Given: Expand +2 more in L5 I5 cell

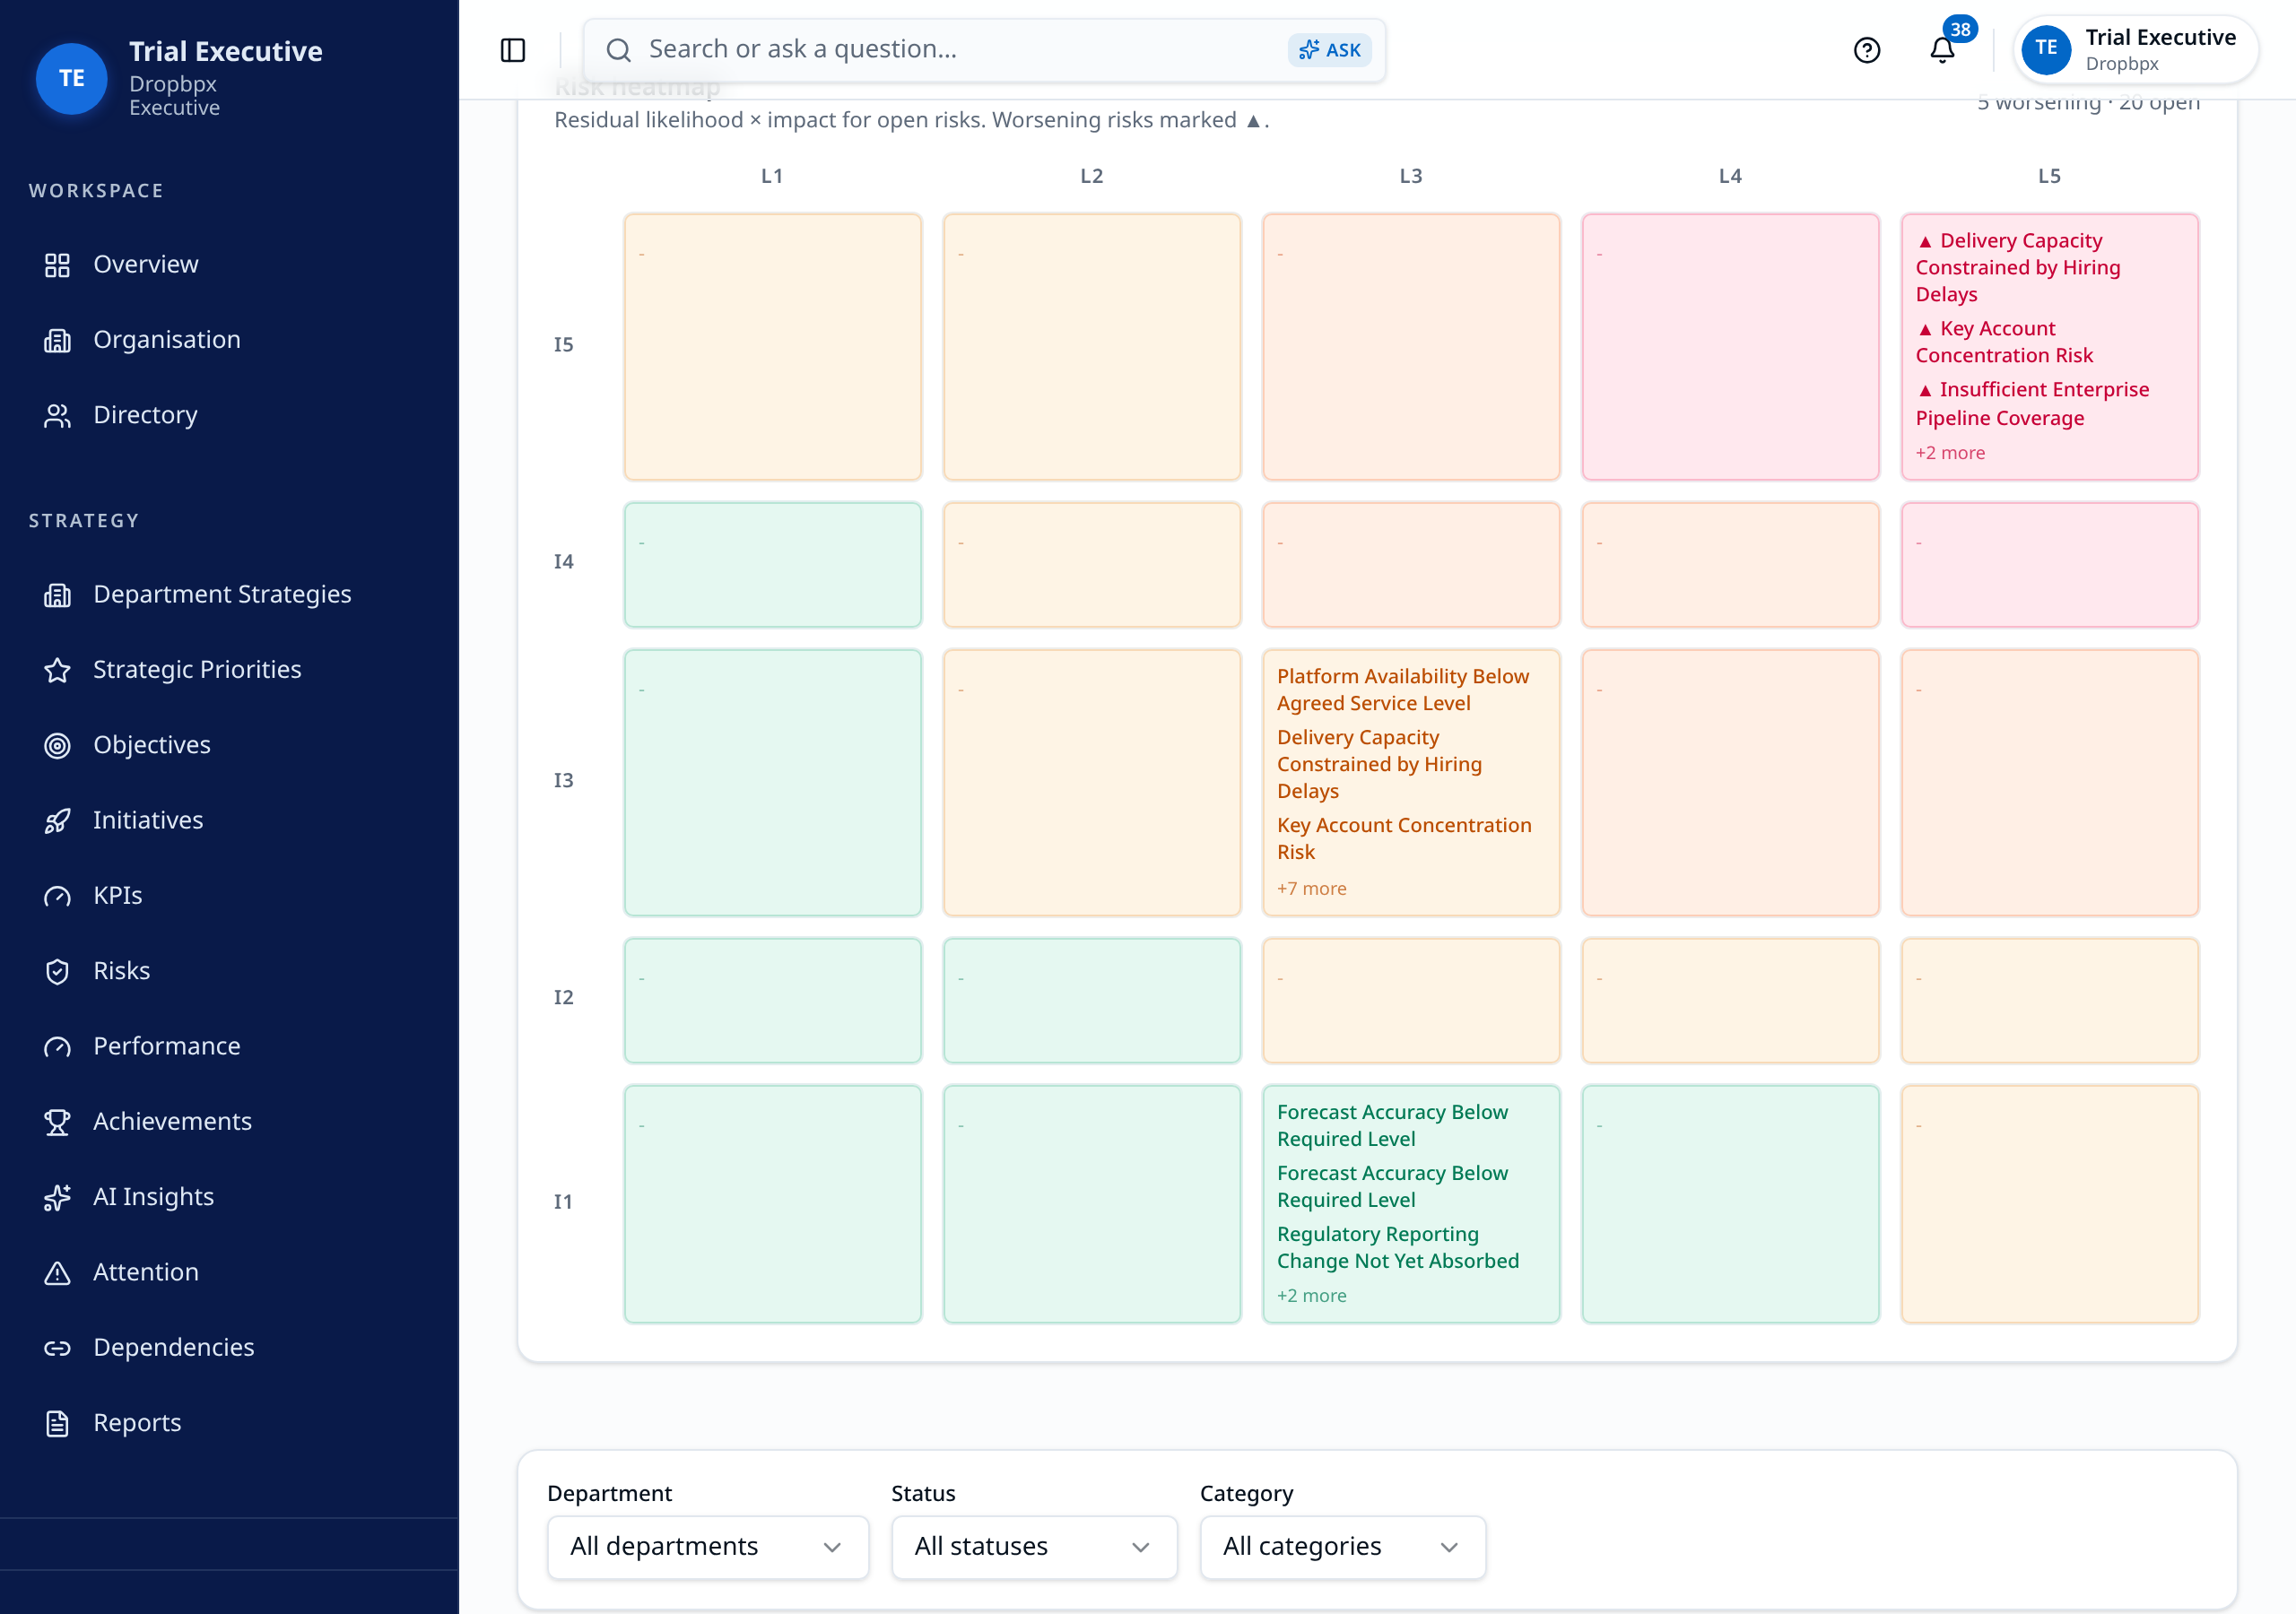Looking at the screenshot, I should tap(1950, 453).
